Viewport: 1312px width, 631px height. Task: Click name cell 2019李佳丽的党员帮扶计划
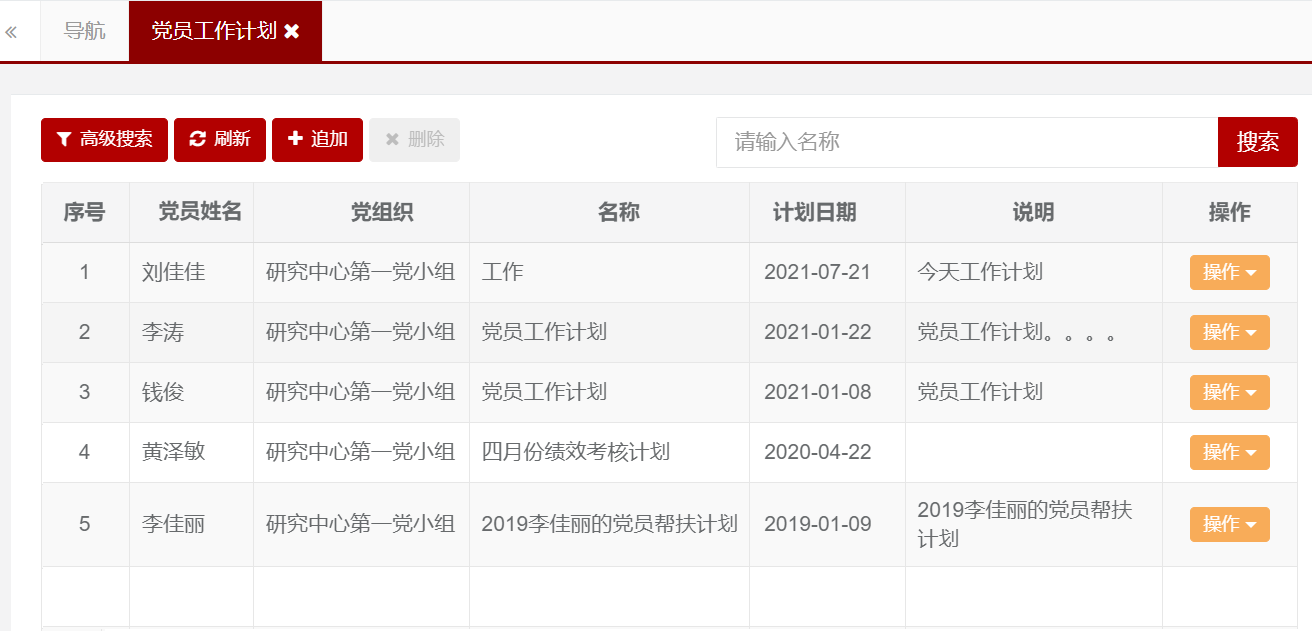(610, 524)
